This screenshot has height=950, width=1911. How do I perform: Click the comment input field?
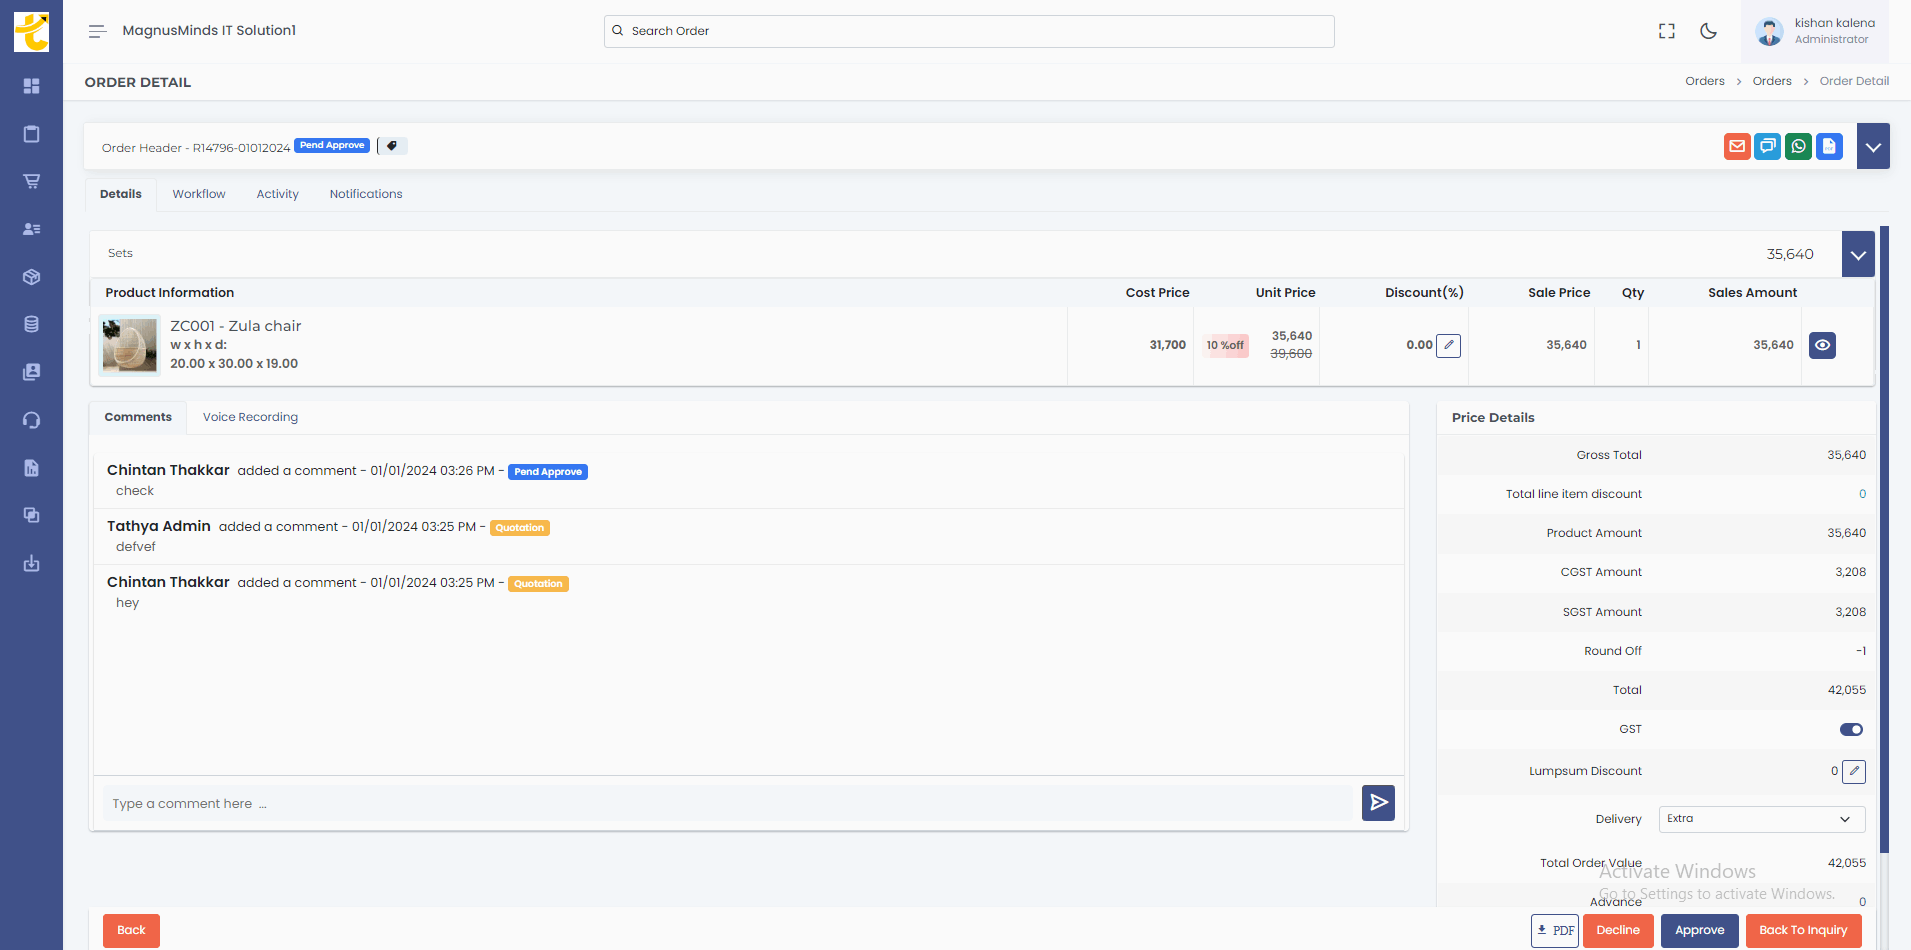[727, 803]
